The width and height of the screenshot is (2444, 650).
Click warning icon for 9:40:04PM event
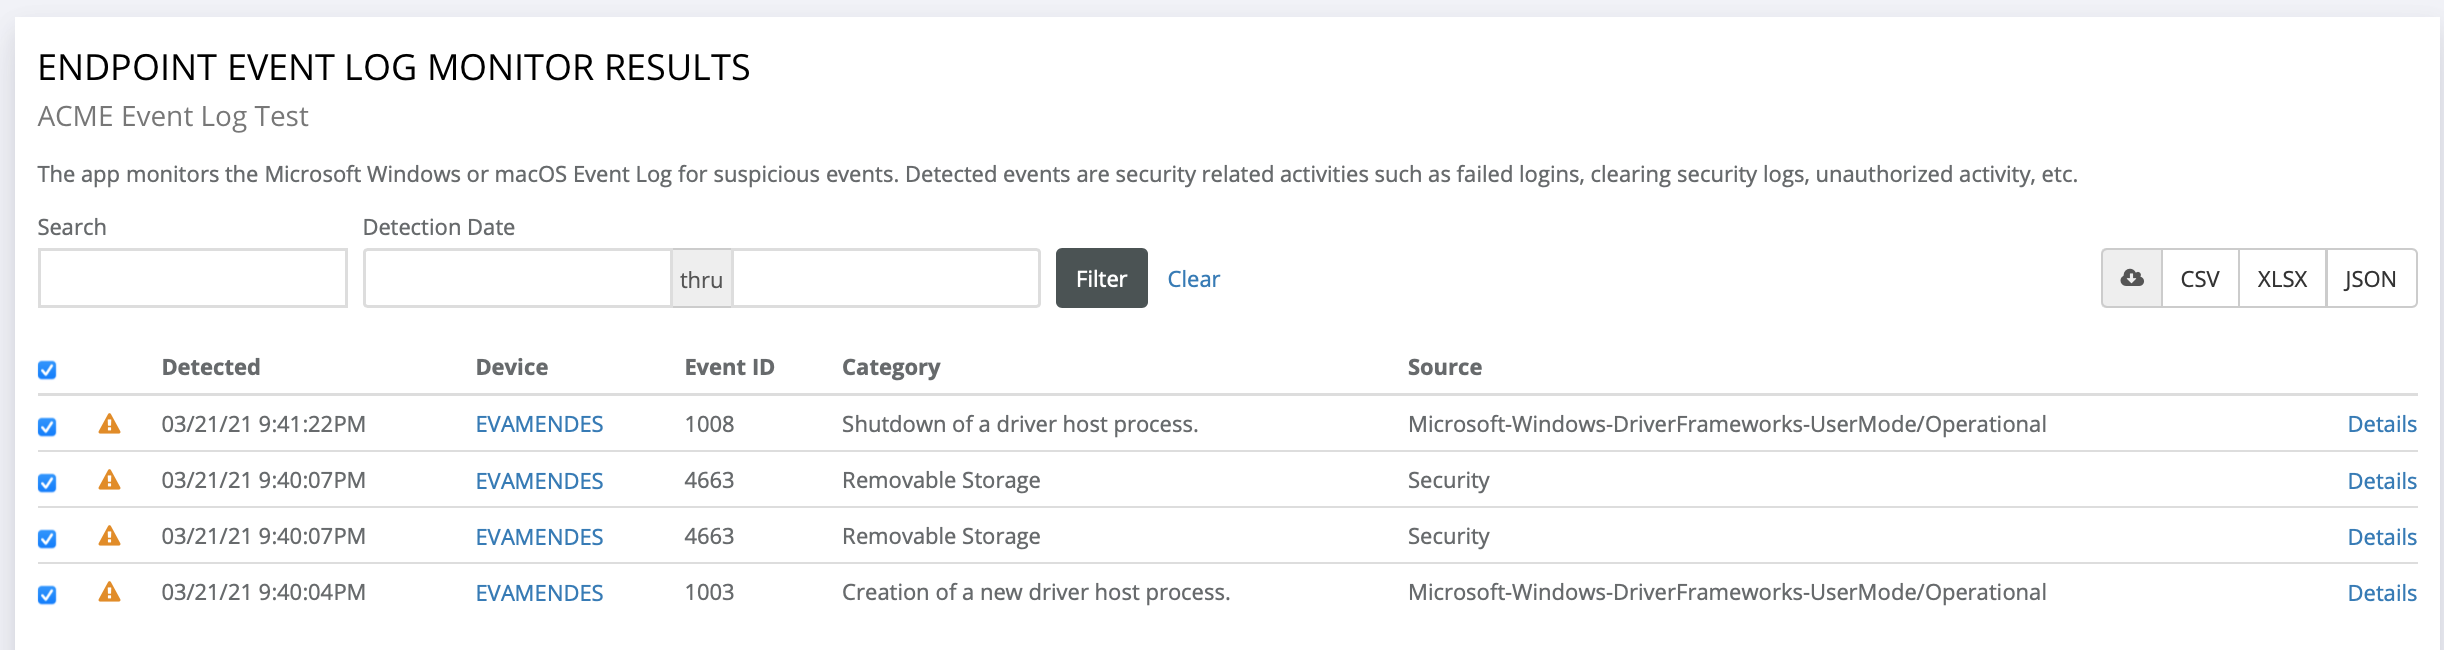pos(109,592)
